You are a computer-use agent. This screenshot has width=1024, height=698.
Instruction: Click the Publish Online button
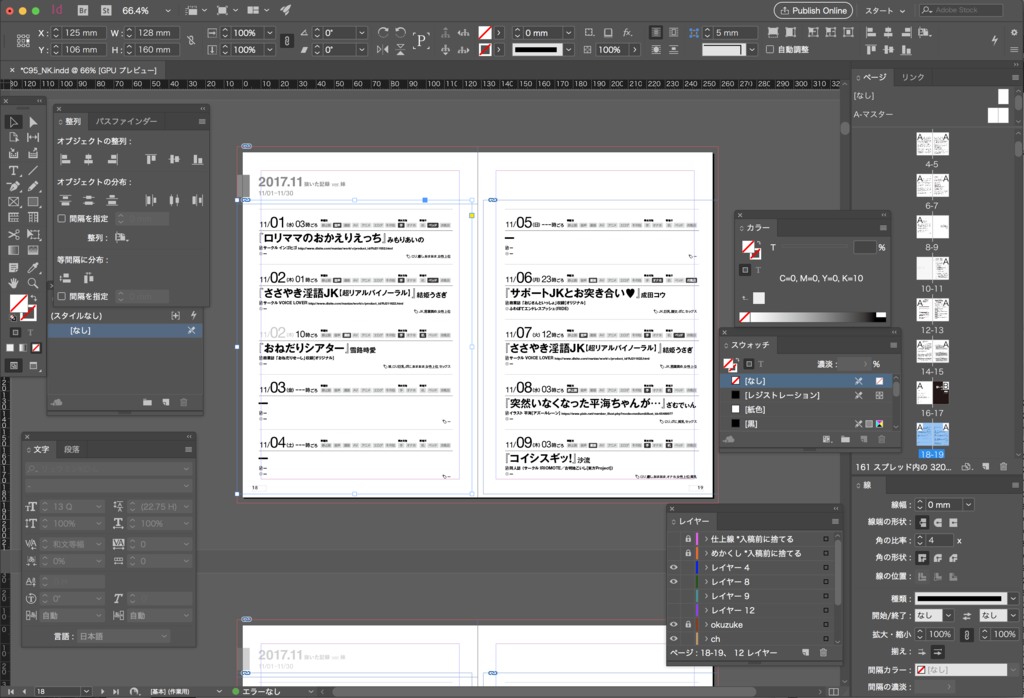[813, 10]
